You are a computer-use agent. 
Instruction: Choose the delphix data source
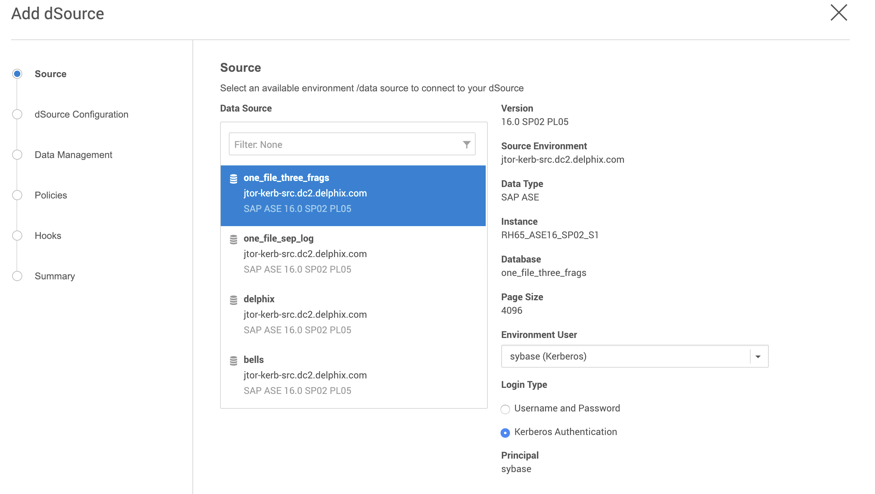point(353,315)
